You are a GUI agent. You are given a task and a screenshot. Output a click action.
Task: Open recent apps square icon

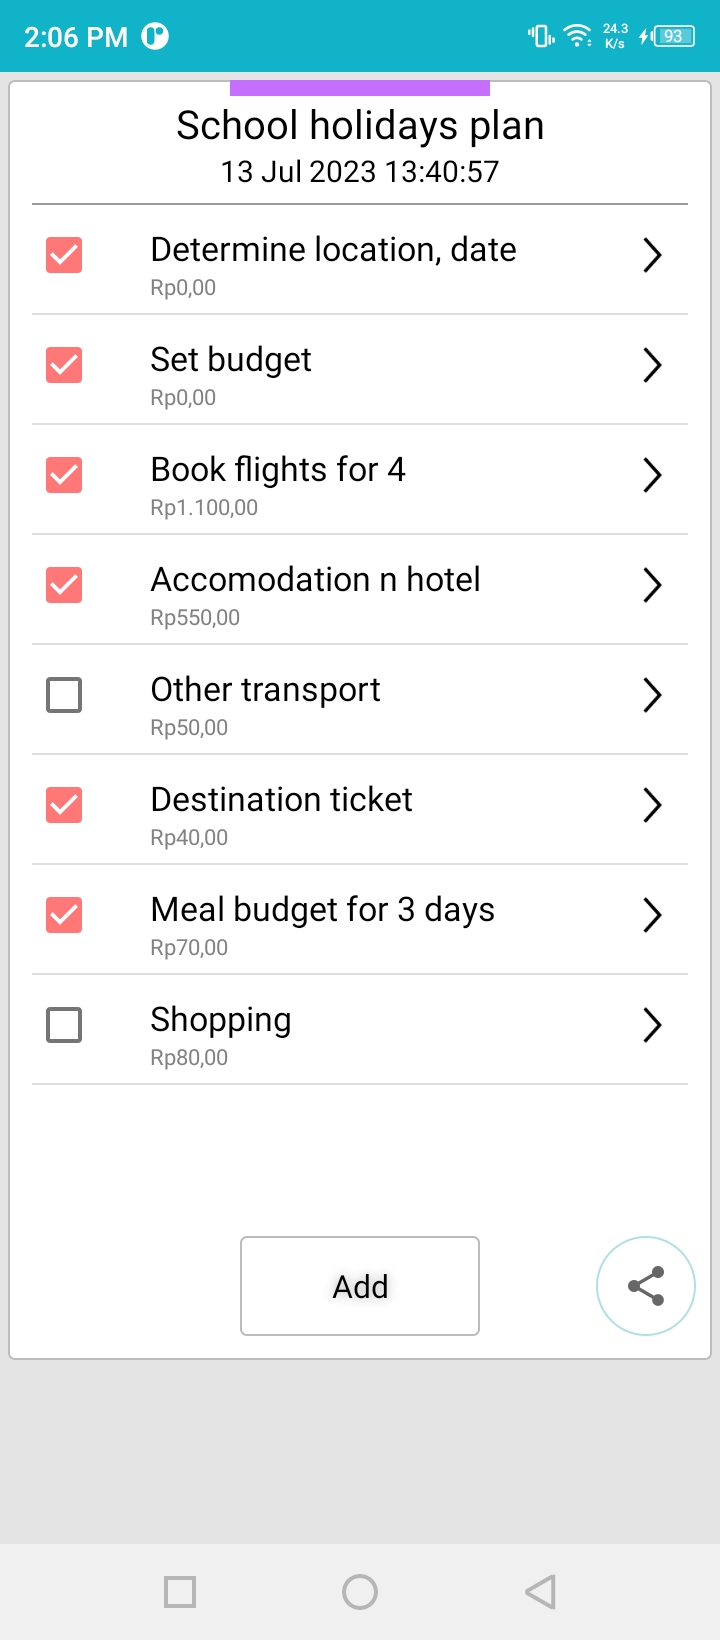coord(180,1592)
